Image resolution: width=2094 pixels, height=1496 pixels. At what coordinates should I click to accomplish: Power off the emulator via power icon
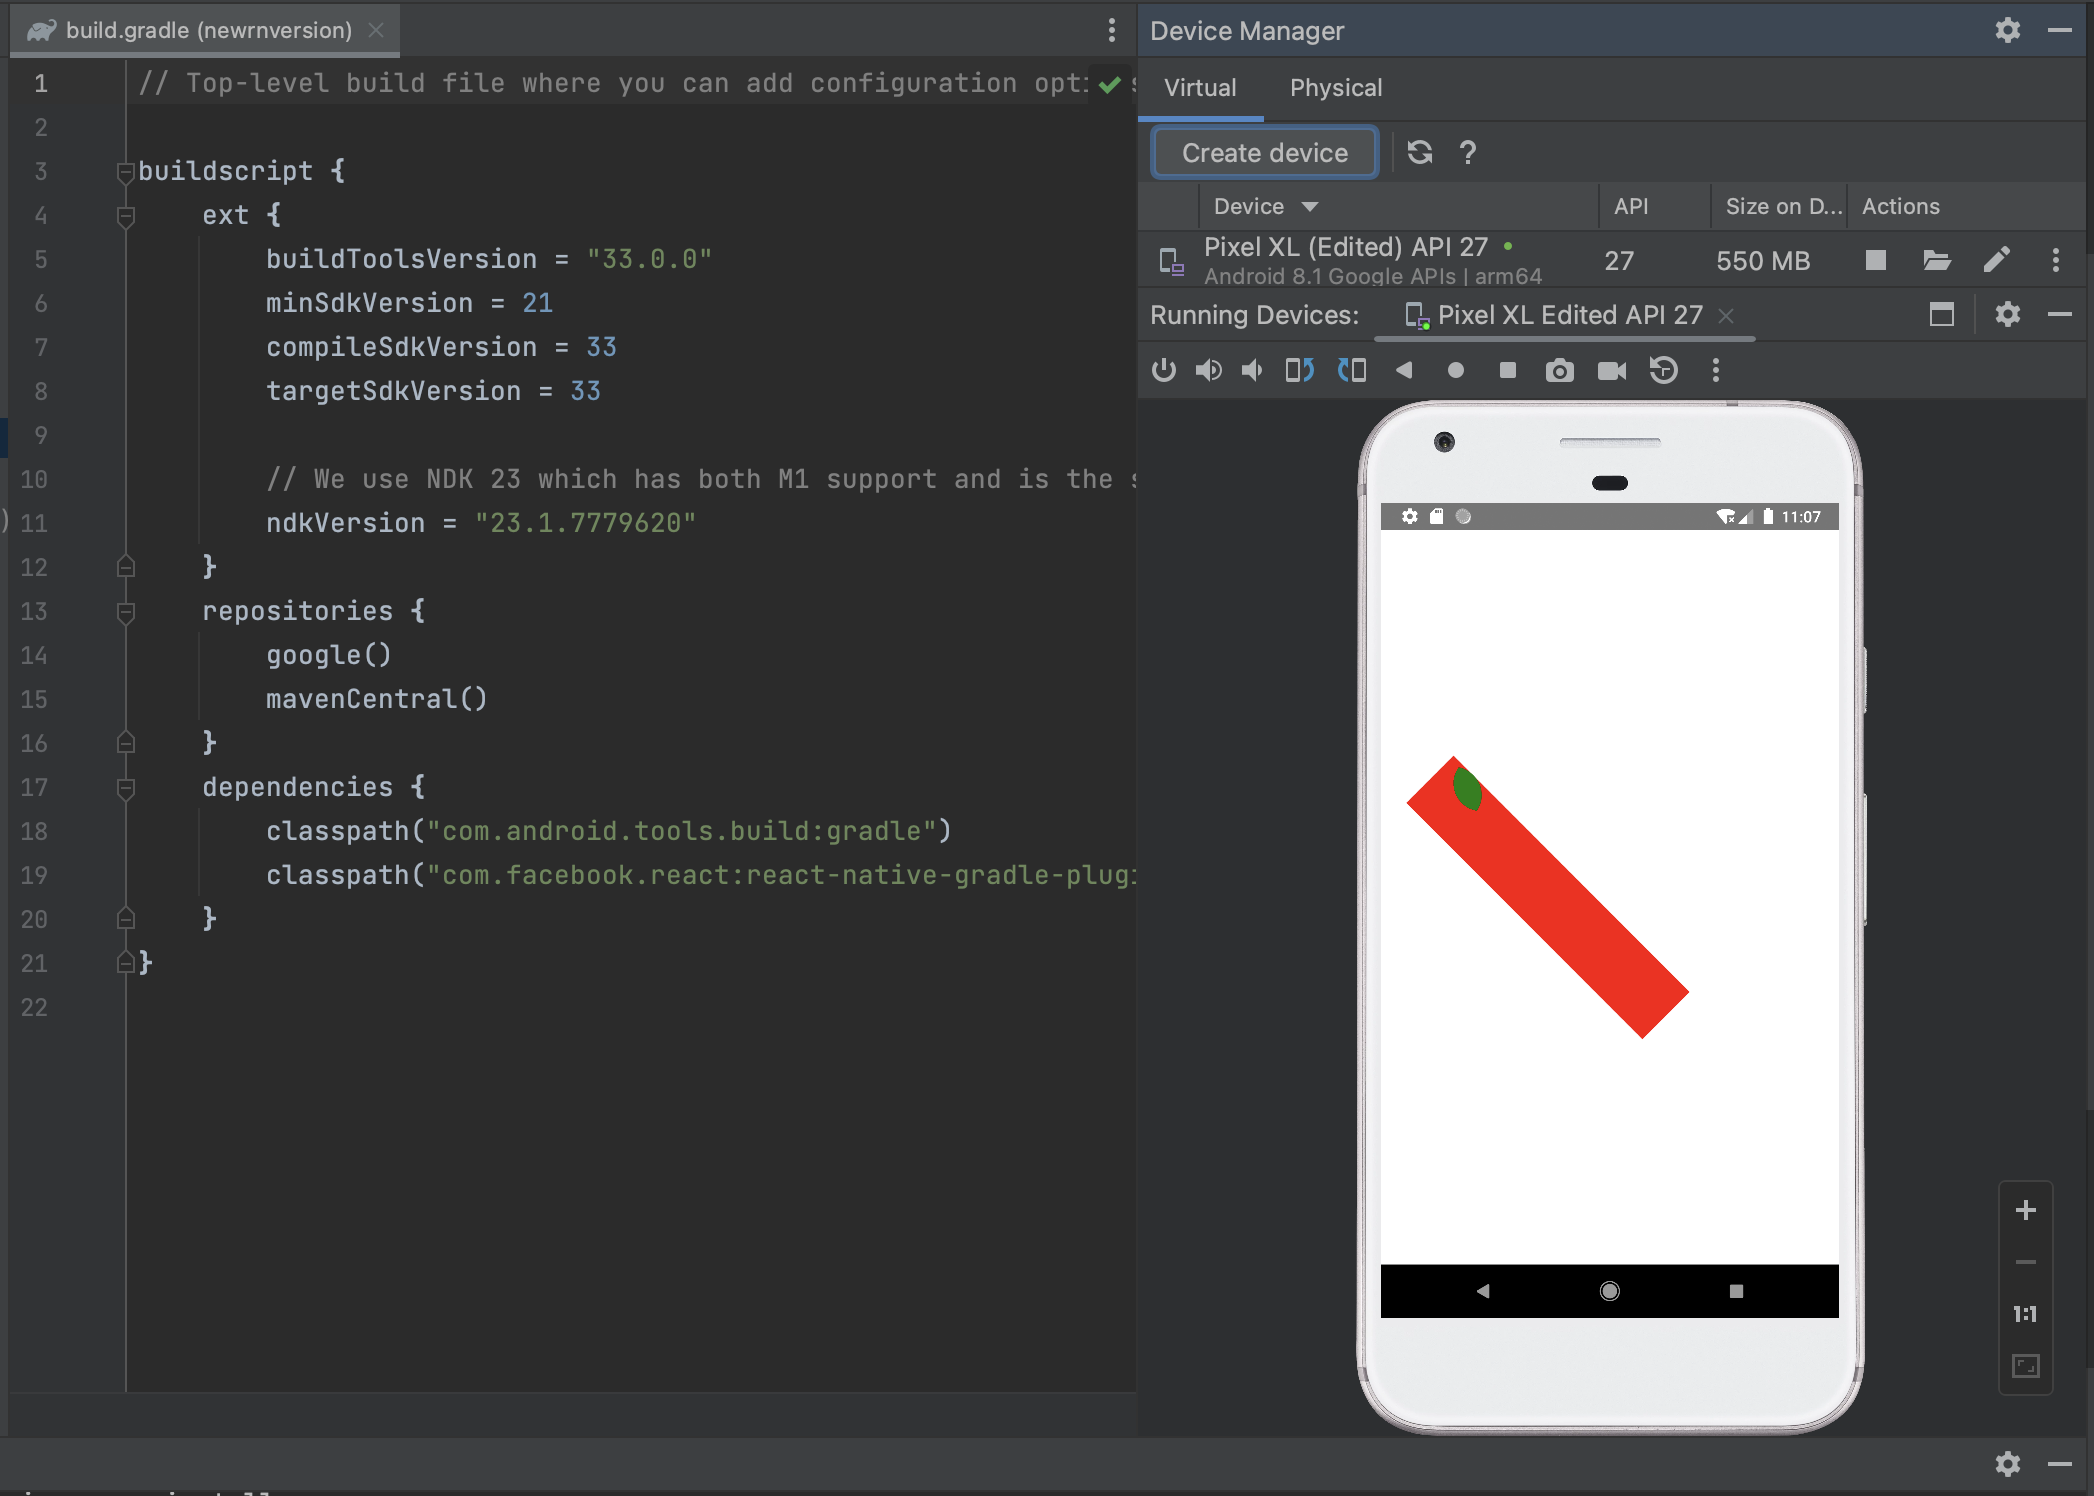point(1163,370)
